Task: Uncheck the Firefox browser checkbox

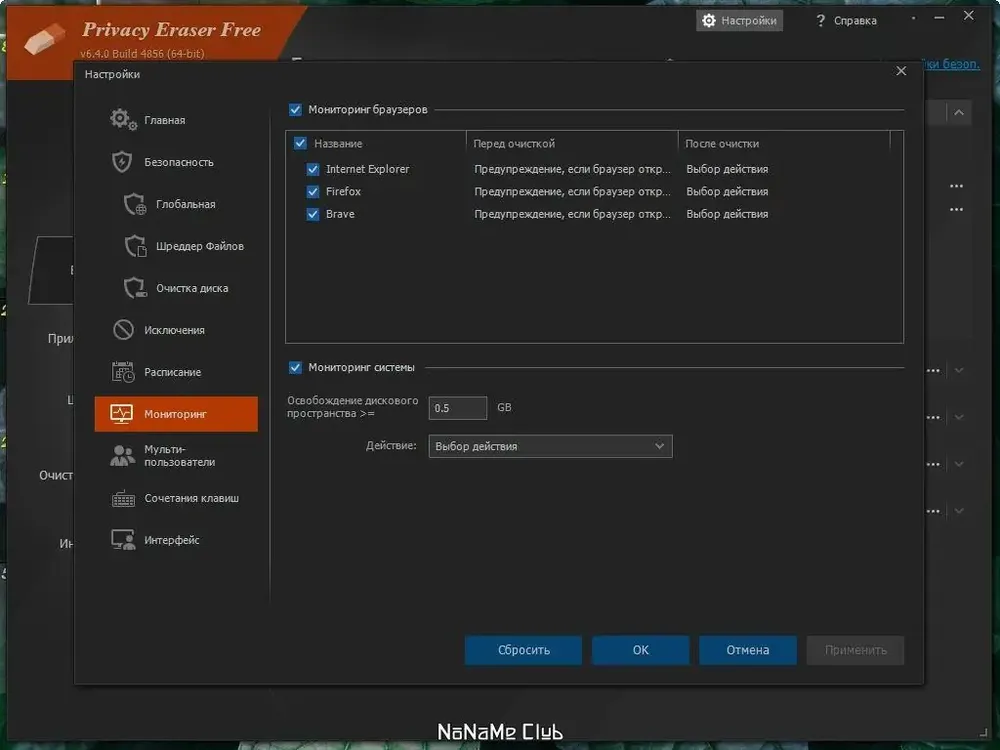Action: click(312, 191)
